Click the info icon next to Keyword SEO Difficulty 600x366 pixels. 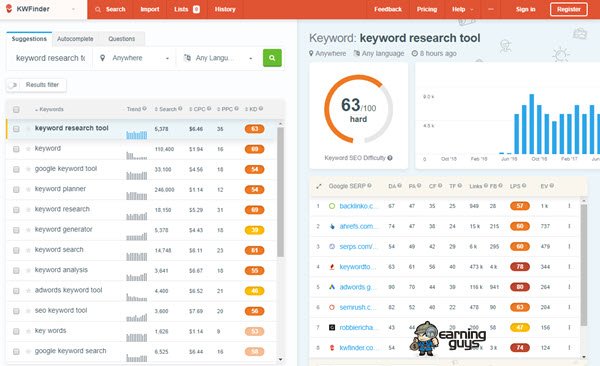point(390,158)
